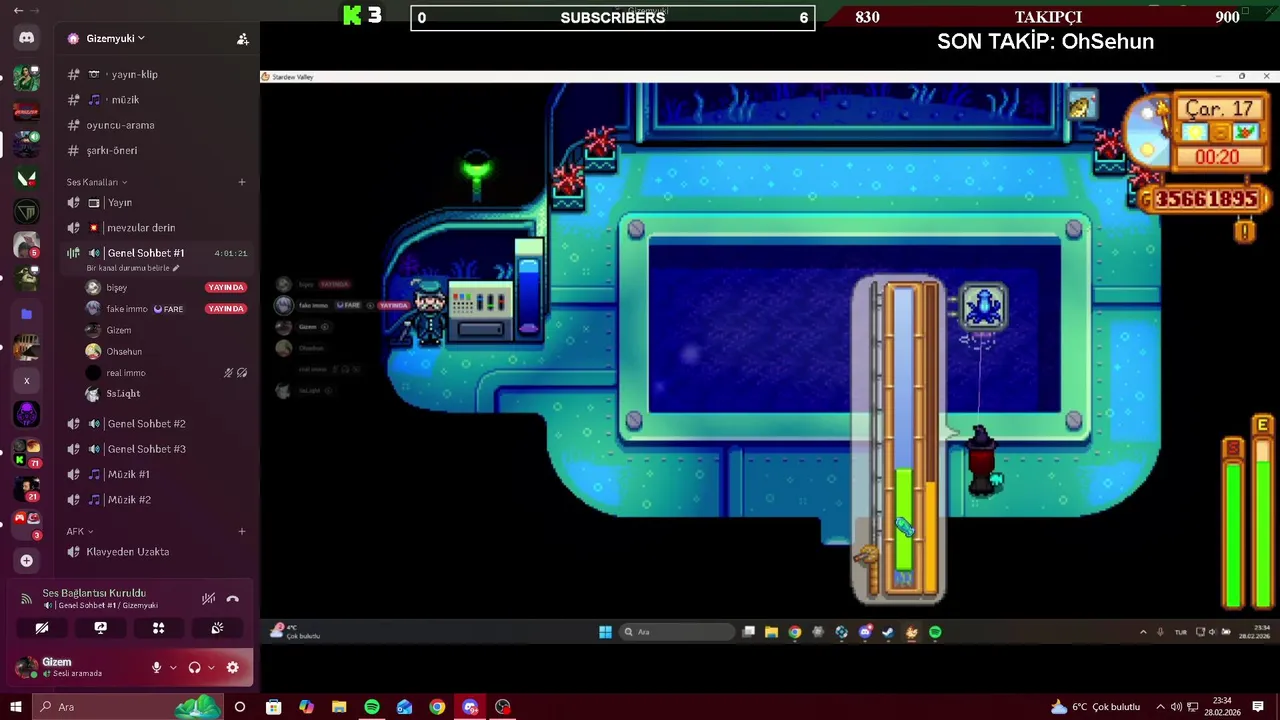
Task: Open the Gizemyuki server menu
Action: pos(105,38)
